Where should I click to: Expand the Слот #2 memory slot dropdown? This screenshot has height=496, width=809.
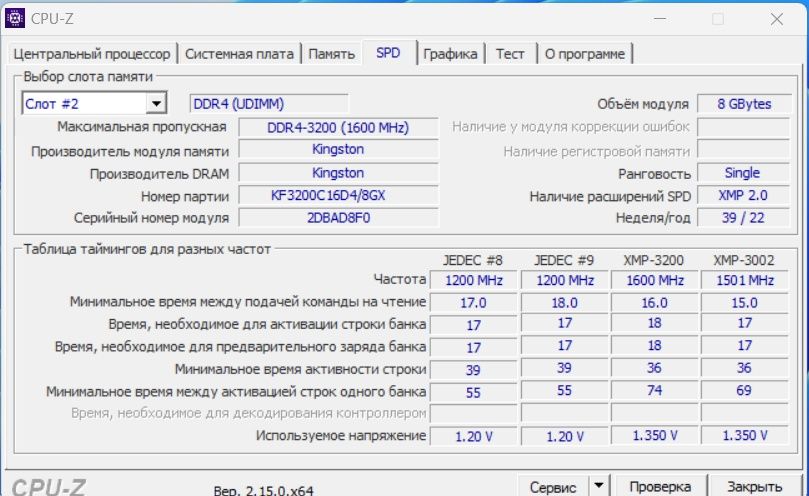coord(156,104)
